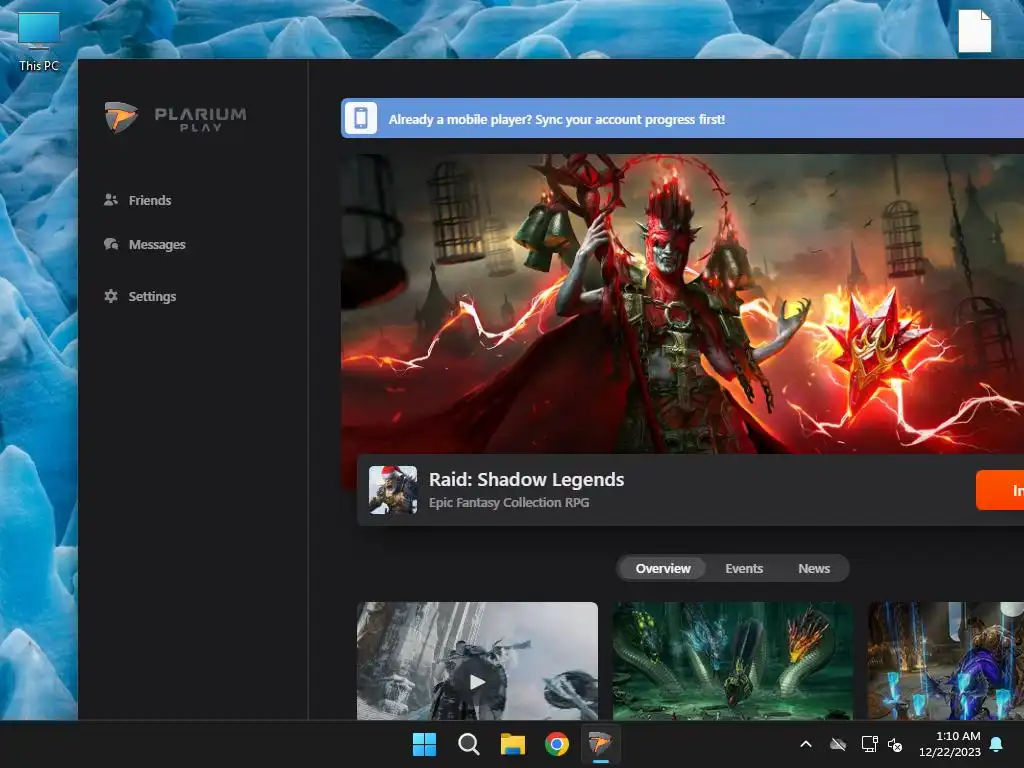
Task: Open the Messages section
Action: click(x=145, y=244)
